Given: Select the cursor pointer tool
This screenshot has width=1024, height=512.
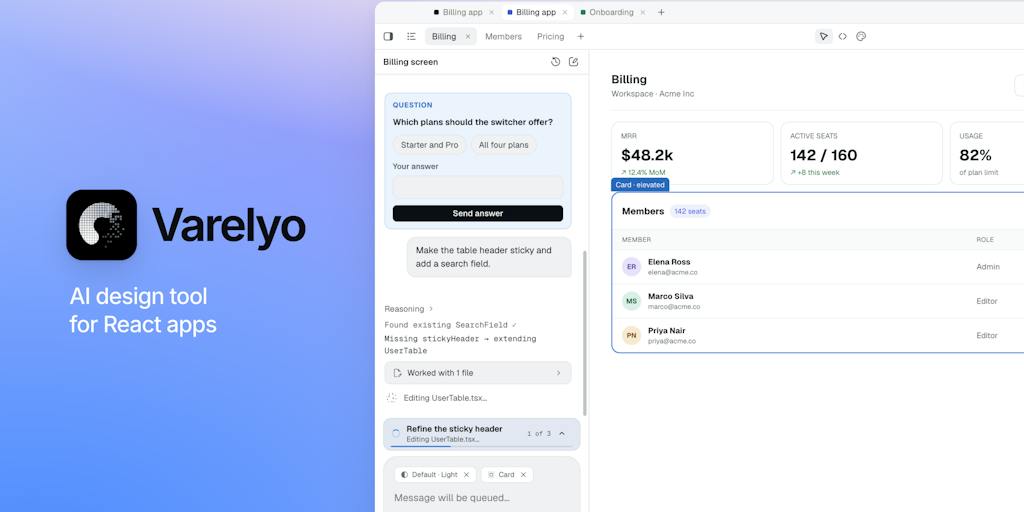Looking at the screenshot, I should [824, 37].
